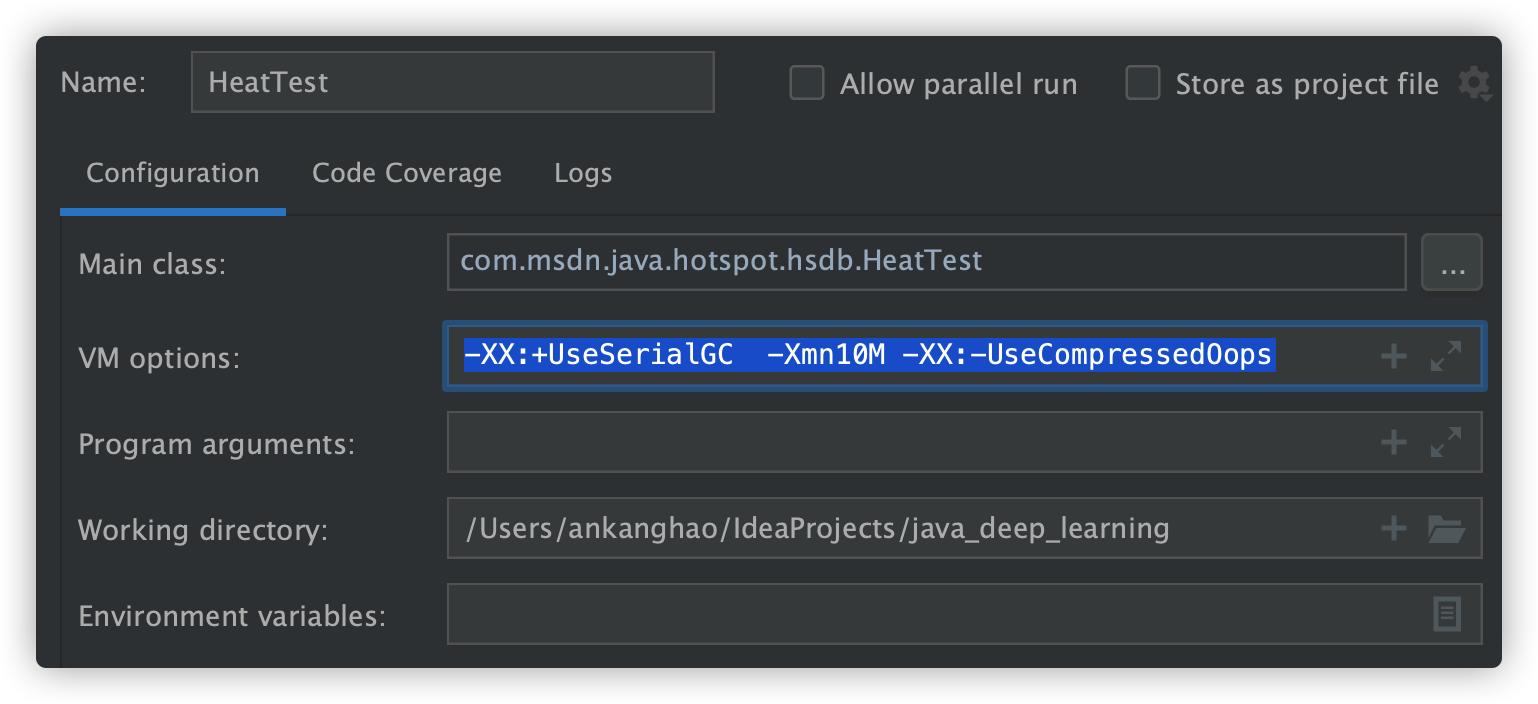Click the empty Program arguments field

(900, 442)
